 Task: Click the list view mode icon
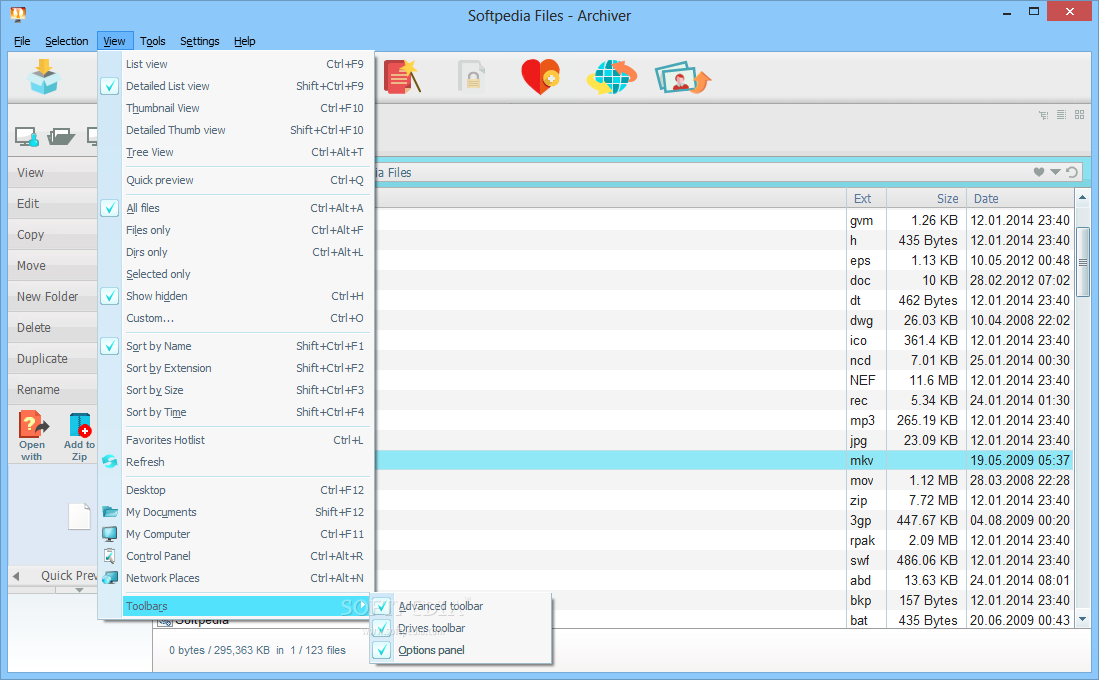click(1061, 114)
